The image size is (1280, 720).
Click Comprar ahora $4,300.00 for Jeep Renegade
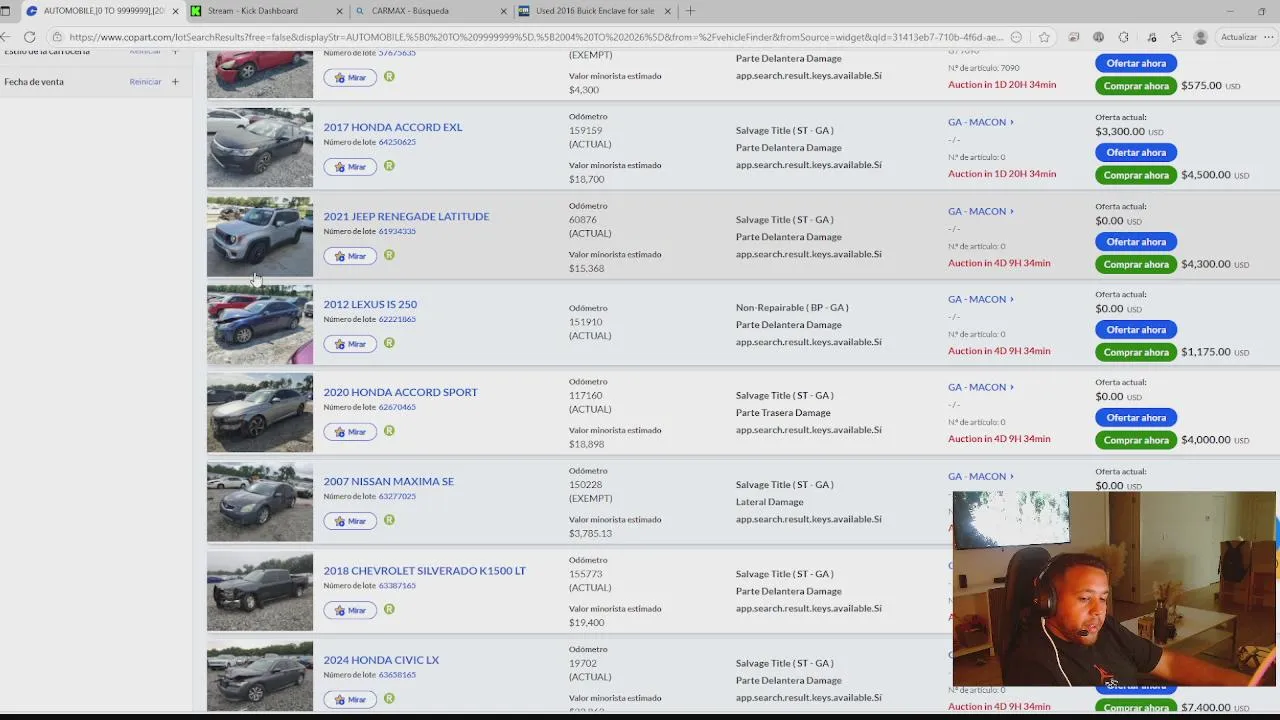click(1136, 264)
